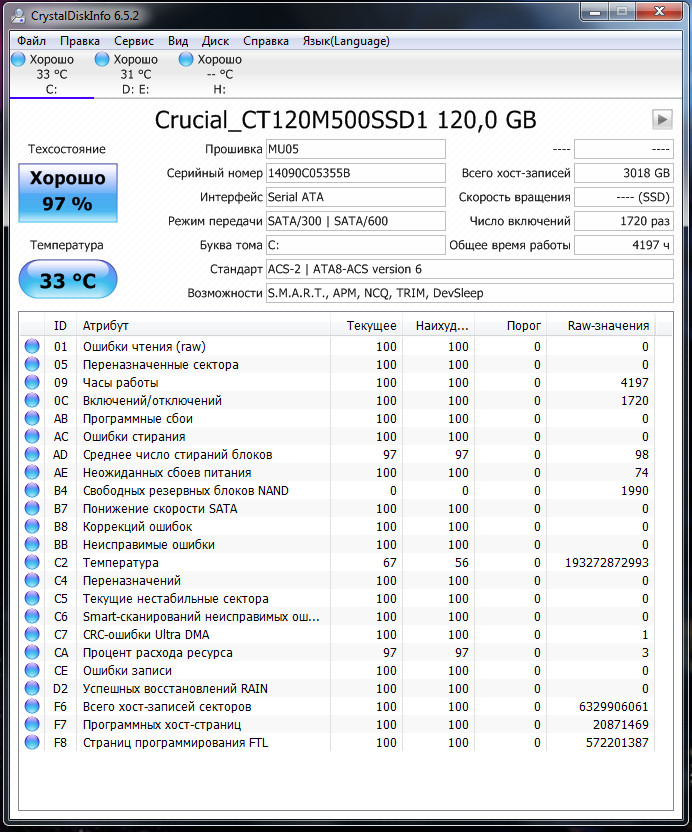Click status orb for attribute 01 Ошибки чтения
The width and height of the screenshot is (692, 832).
[32, 346]
